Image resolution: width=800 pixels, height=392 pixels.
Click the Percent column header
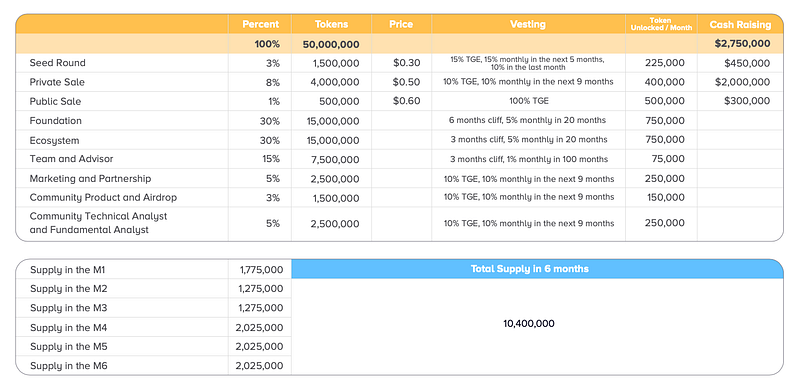(260, 24)
